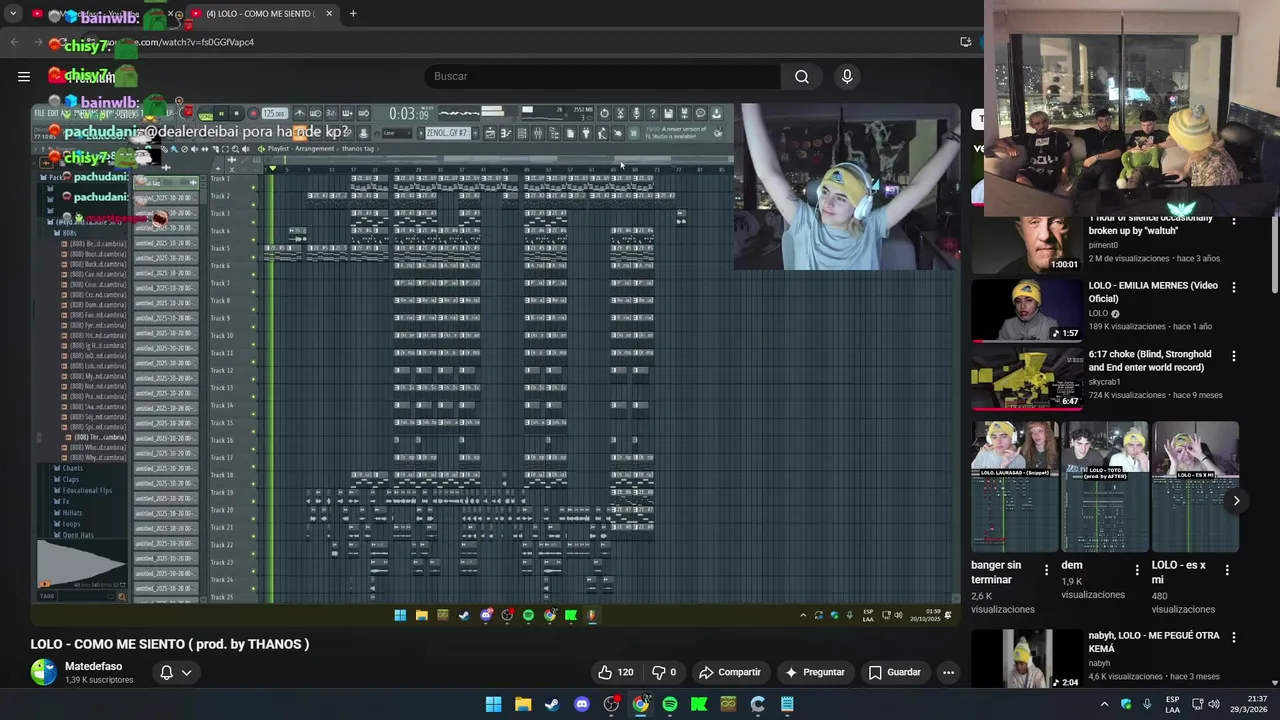Image resolution: width=1280 pixels, height=720 pixels.
Task: Open notification bell dropdown for Matedefaso
Action: click(176, 673)
